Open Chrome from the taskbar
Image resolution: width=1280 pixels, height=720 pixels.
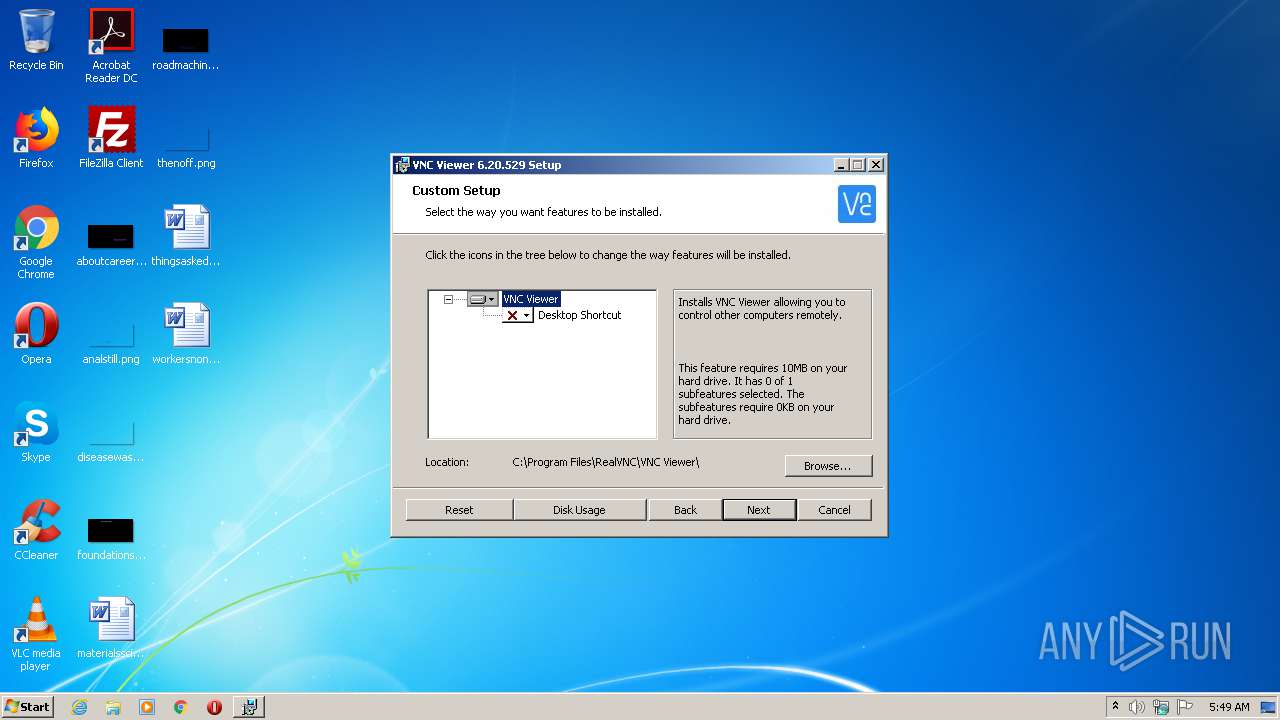(x=180, y=707)
